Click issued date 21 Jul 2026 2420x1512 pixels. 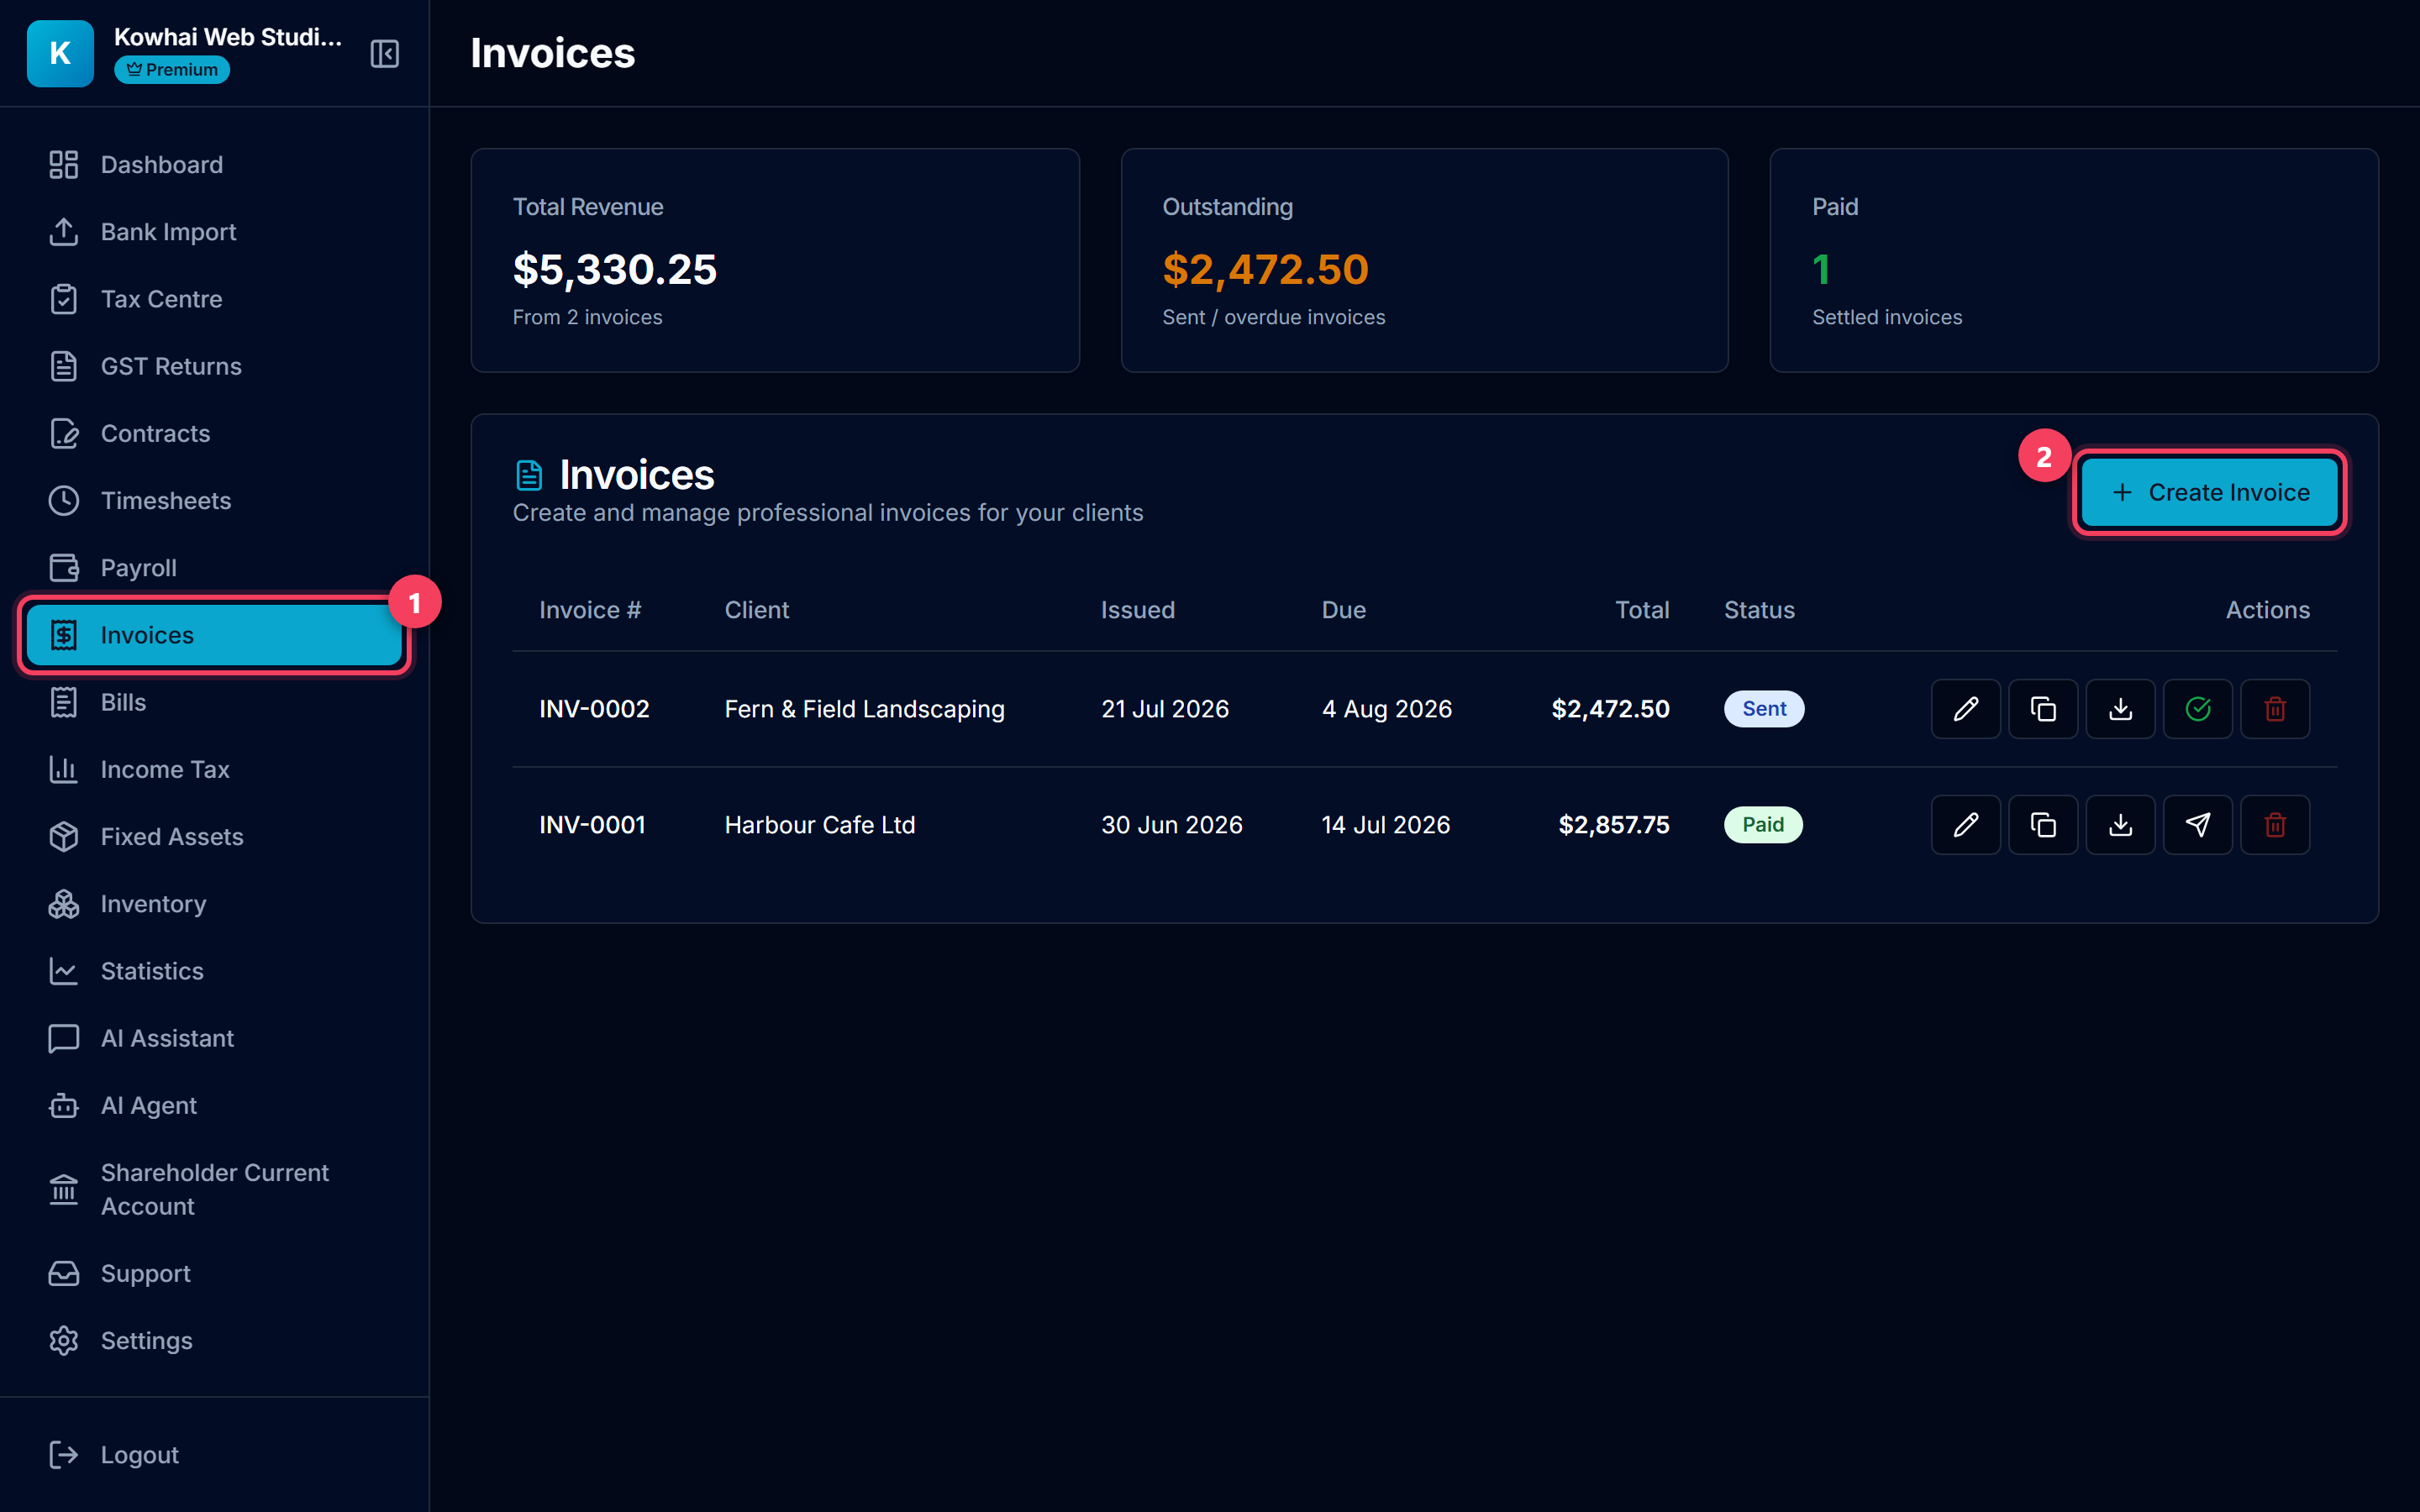[1165, 709]
